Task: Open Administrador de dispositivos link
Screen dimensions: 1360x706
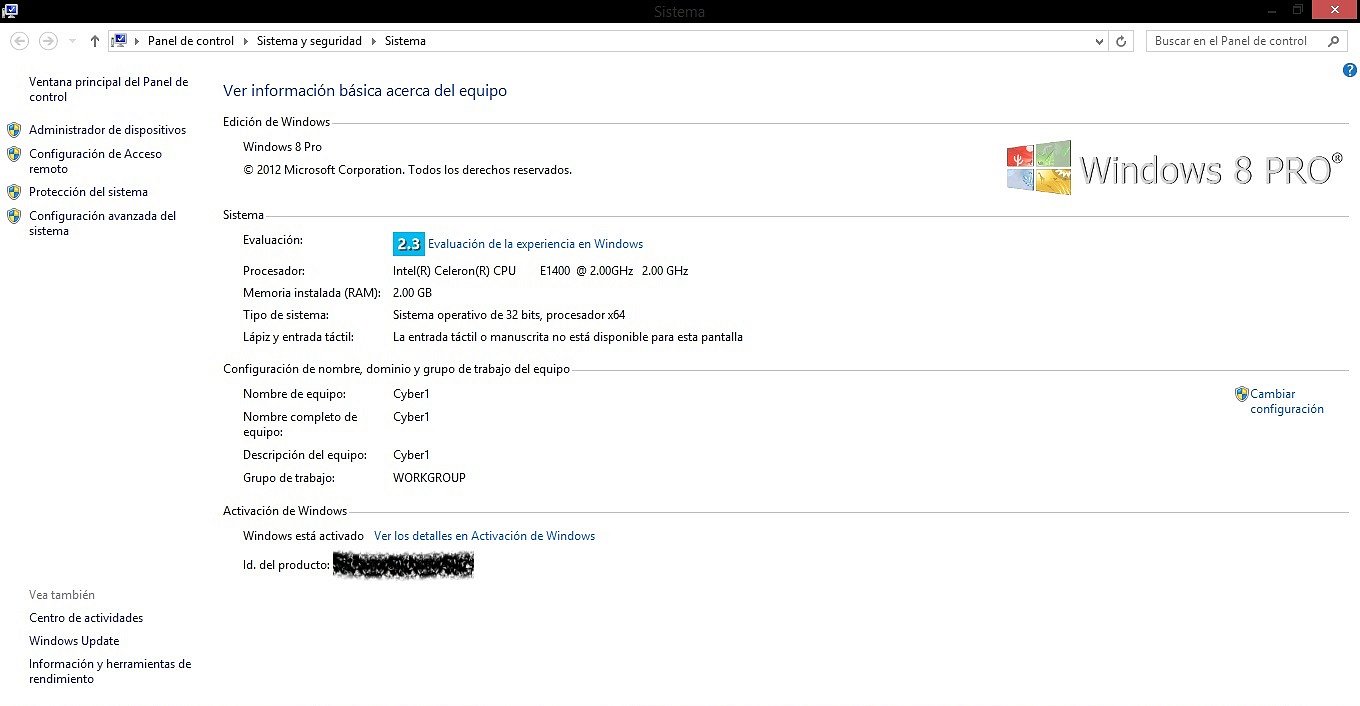Action: [107, 130]
